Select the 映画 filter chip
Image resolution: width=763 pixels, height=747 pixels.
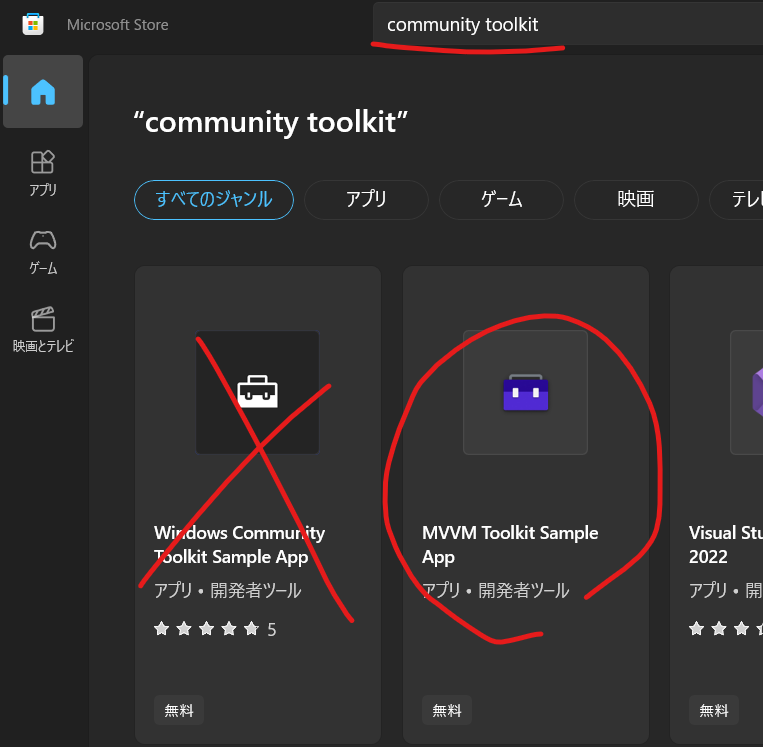(x=636, y=200)
